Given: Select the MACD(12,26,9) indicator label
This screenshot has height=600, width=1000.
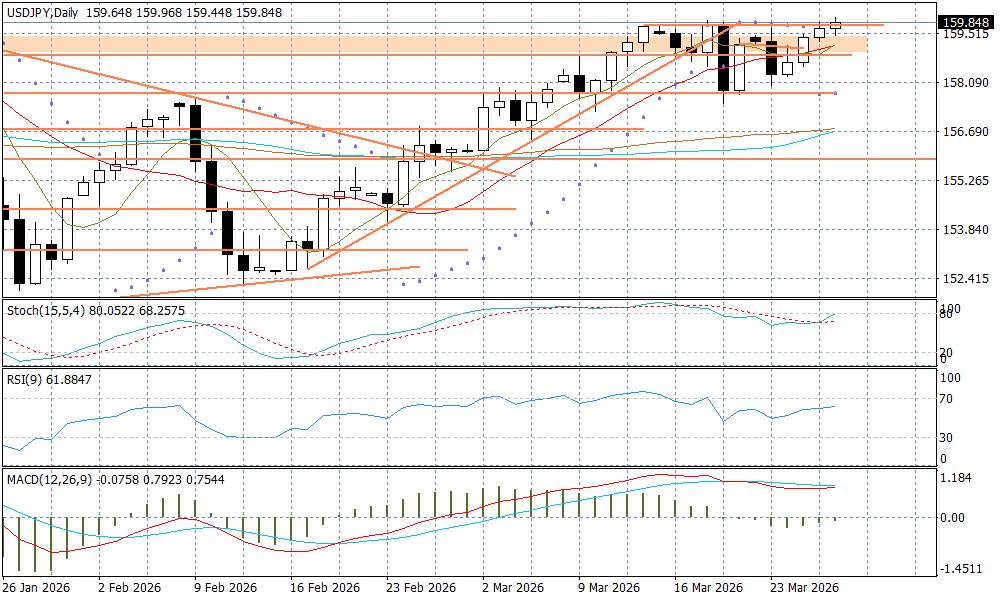Looking at the screenshot, I should click(x=49, y=480).
